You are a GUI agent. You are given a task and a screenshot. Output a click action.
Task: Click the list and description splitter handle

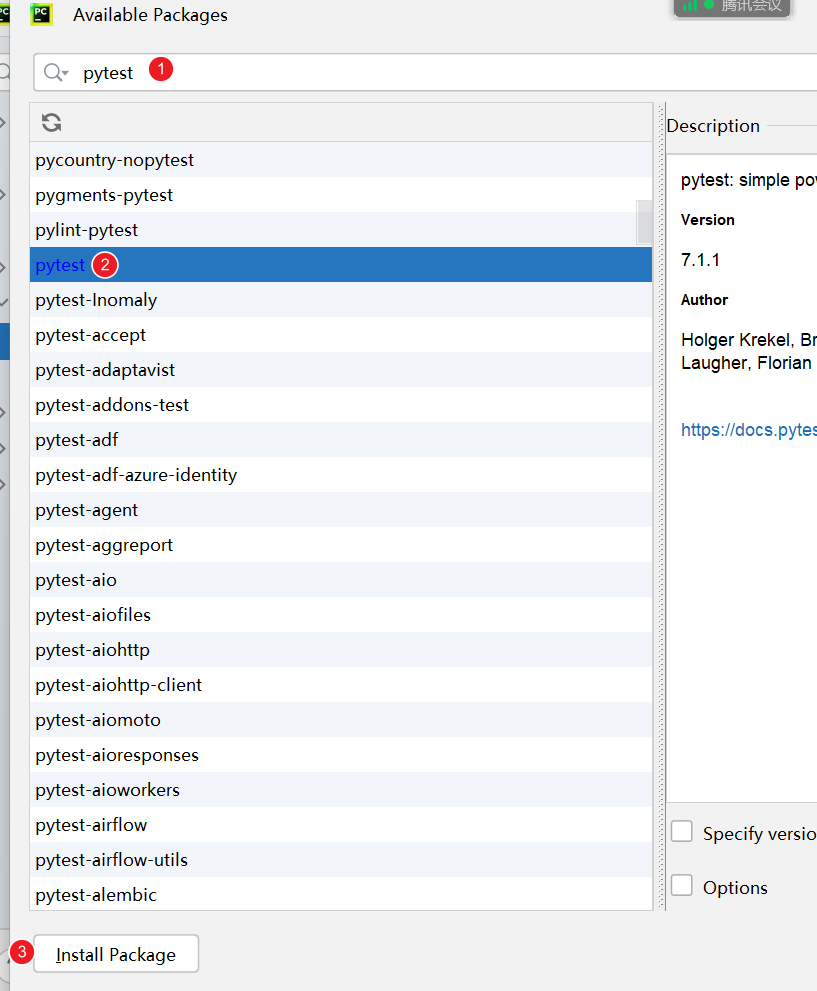[661, 507]
